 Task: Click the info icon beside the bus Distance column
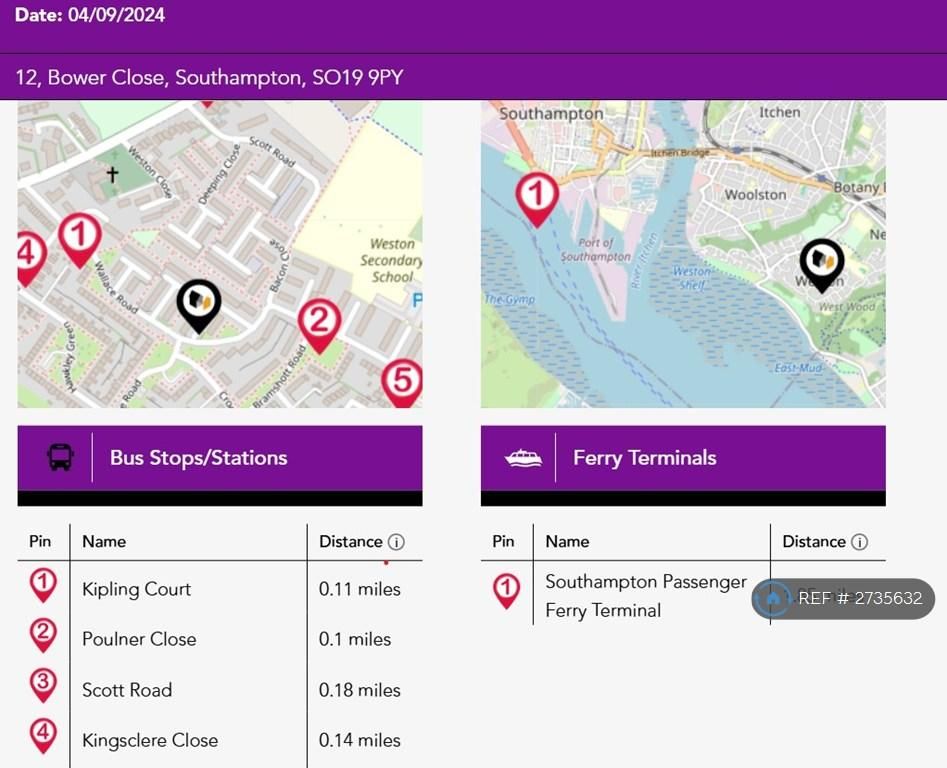396,542
